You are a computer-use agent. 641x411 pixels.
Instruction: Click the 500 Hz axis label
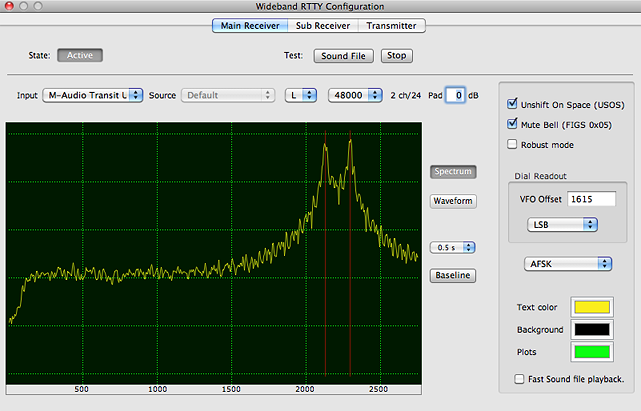[81, 389]
